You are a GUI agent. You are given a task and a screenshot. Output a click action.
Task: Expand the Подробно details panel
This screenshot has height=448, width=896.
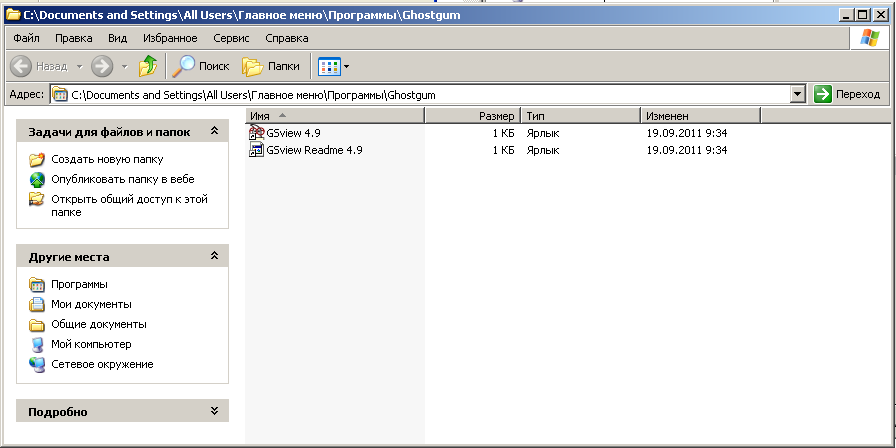tap(214, 411)
